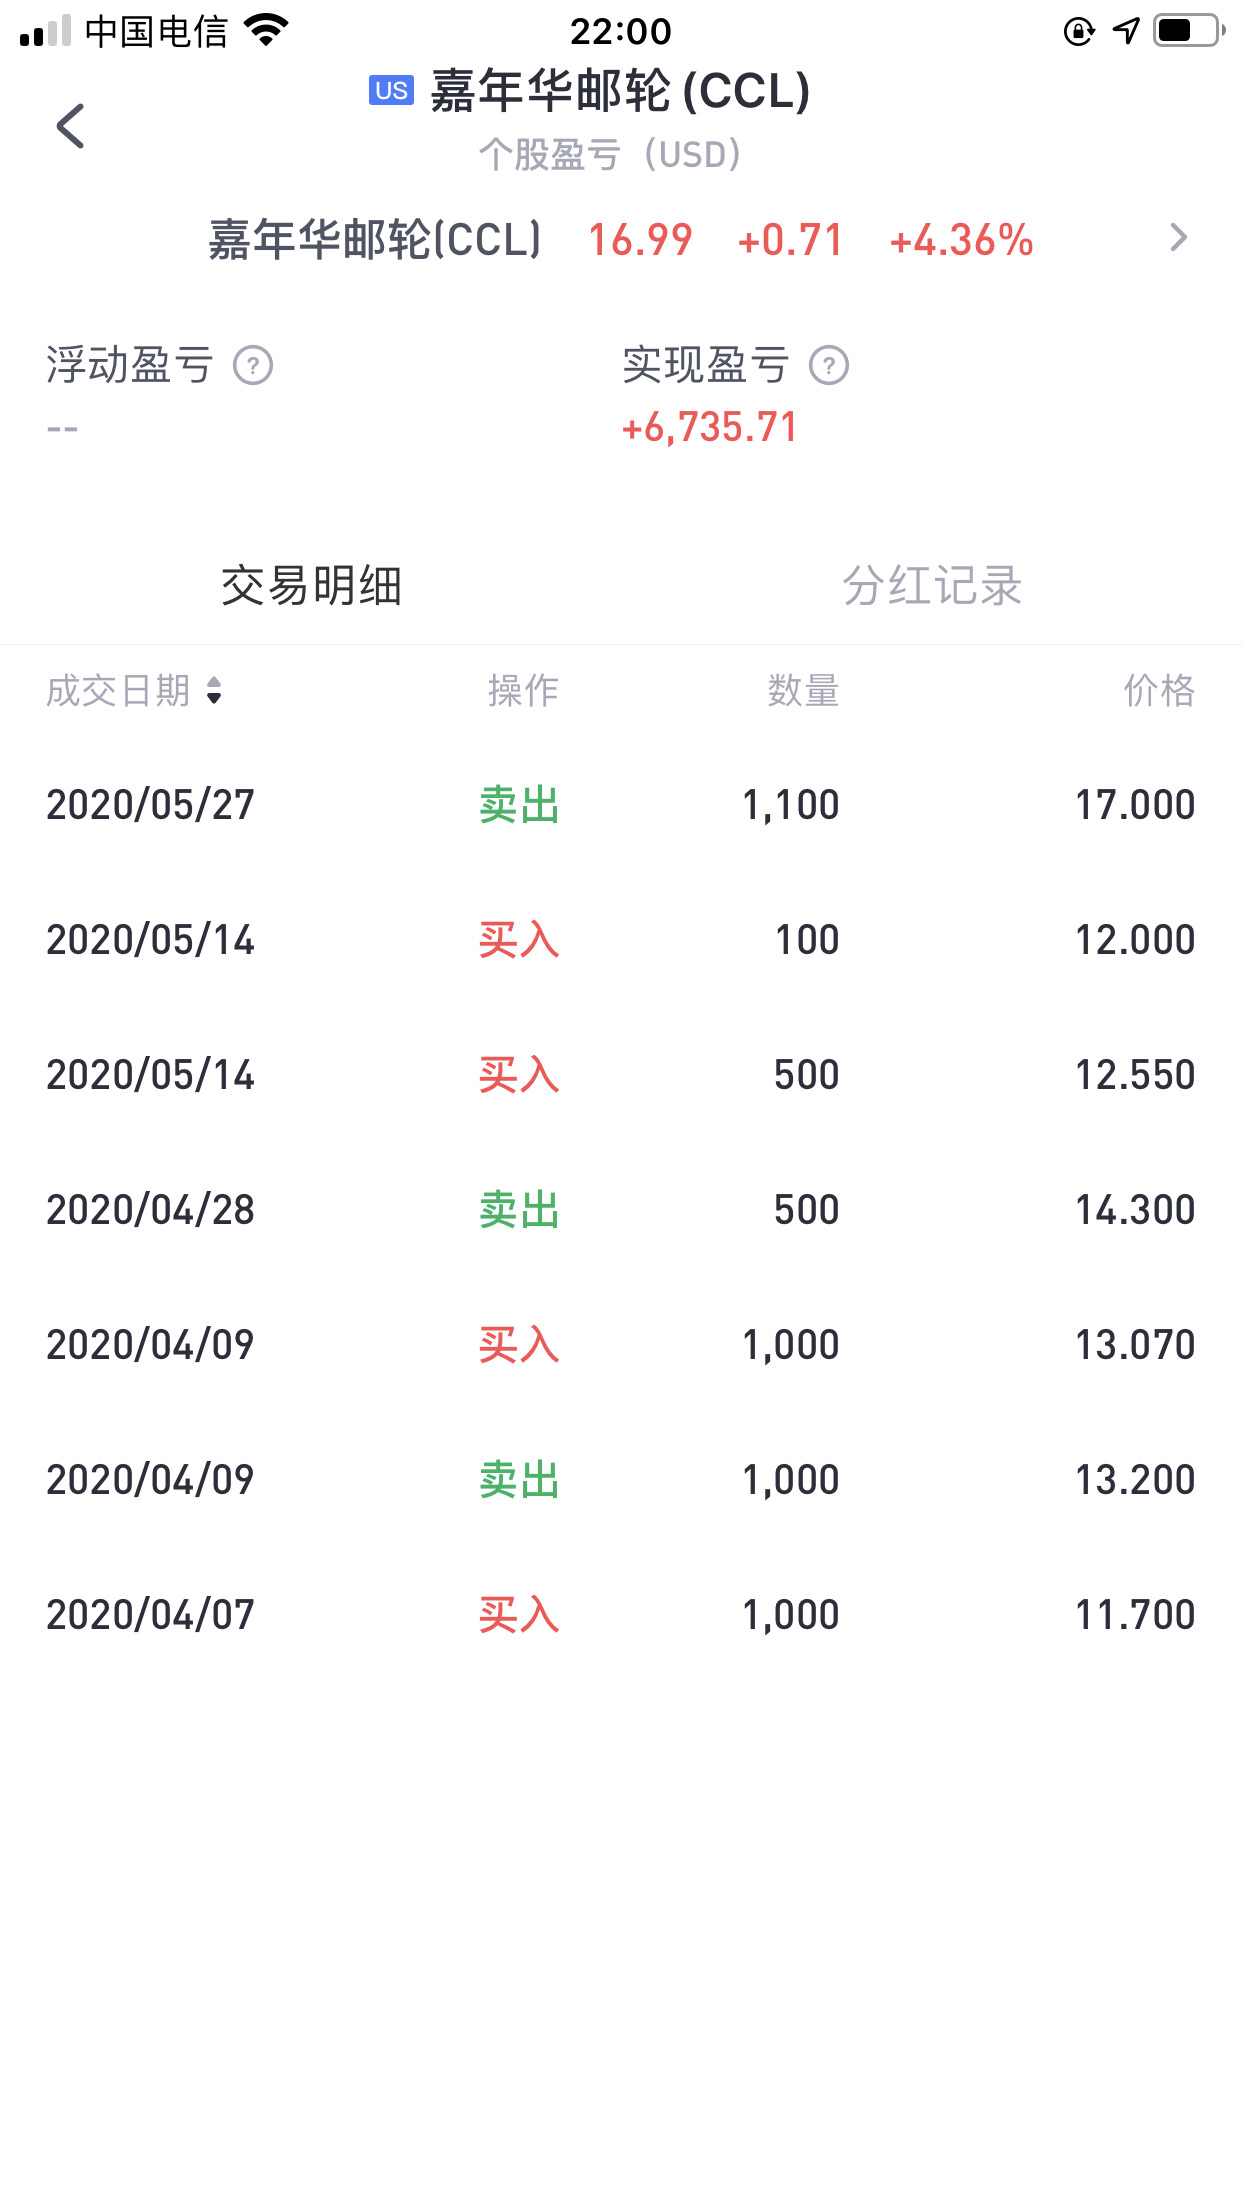Screen dimensions: 1242x2208
Task: Open help icon next to 浮动盈亏
Action: (253, 365)
